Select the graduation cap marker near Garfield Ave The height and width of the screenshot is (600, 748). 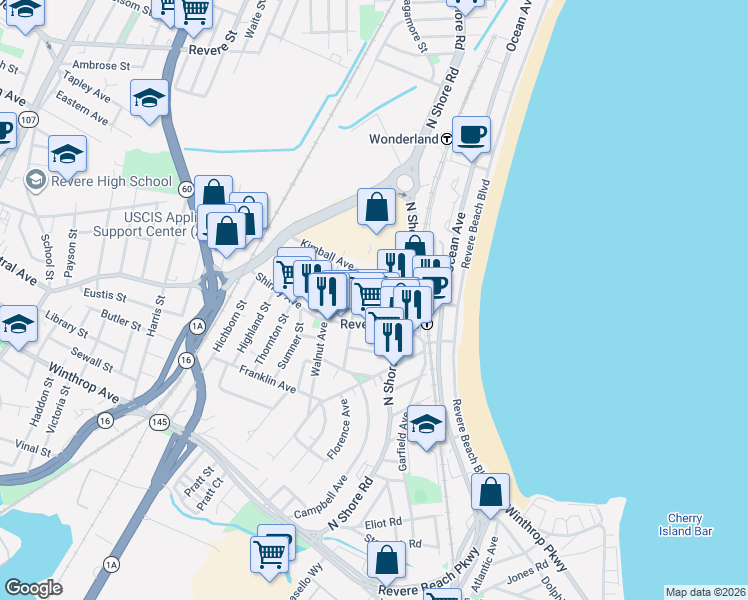click(426, 426)
